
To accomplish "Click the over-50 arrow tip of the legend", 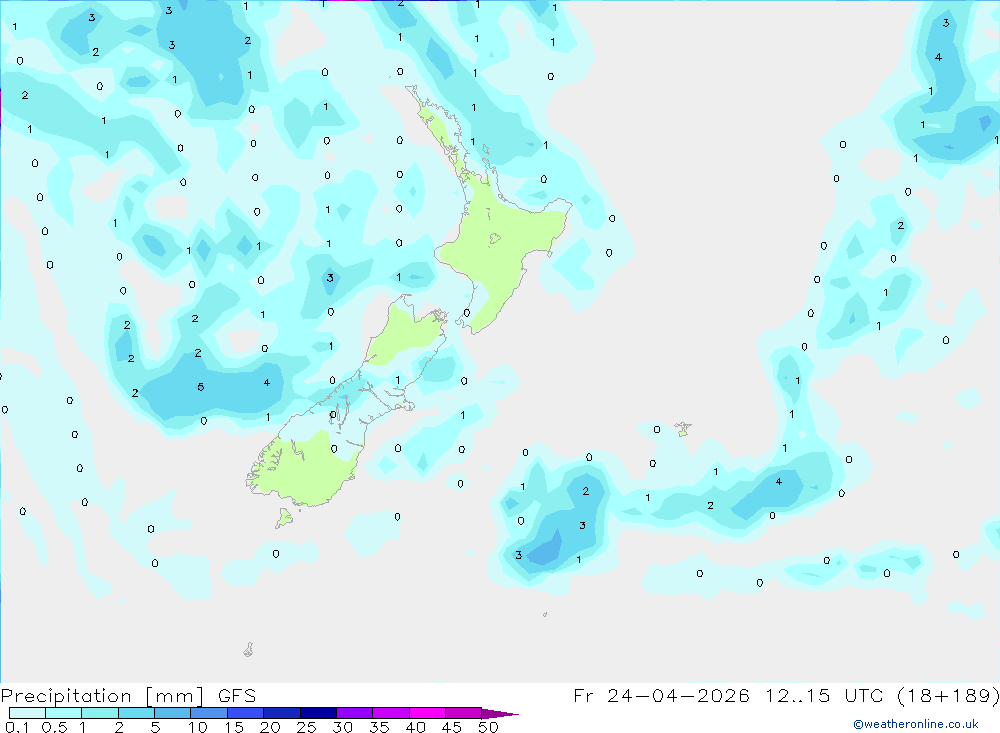I will pyautogui.click(x=500, y=714).
